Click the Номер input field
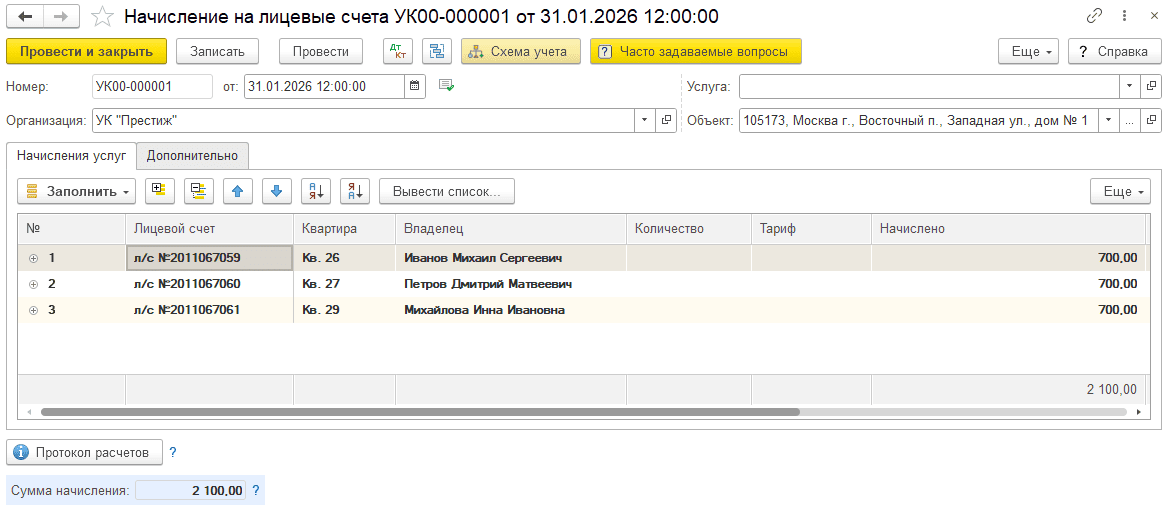The width and height of the screenshot is (1171, 509). coord(152,87)
